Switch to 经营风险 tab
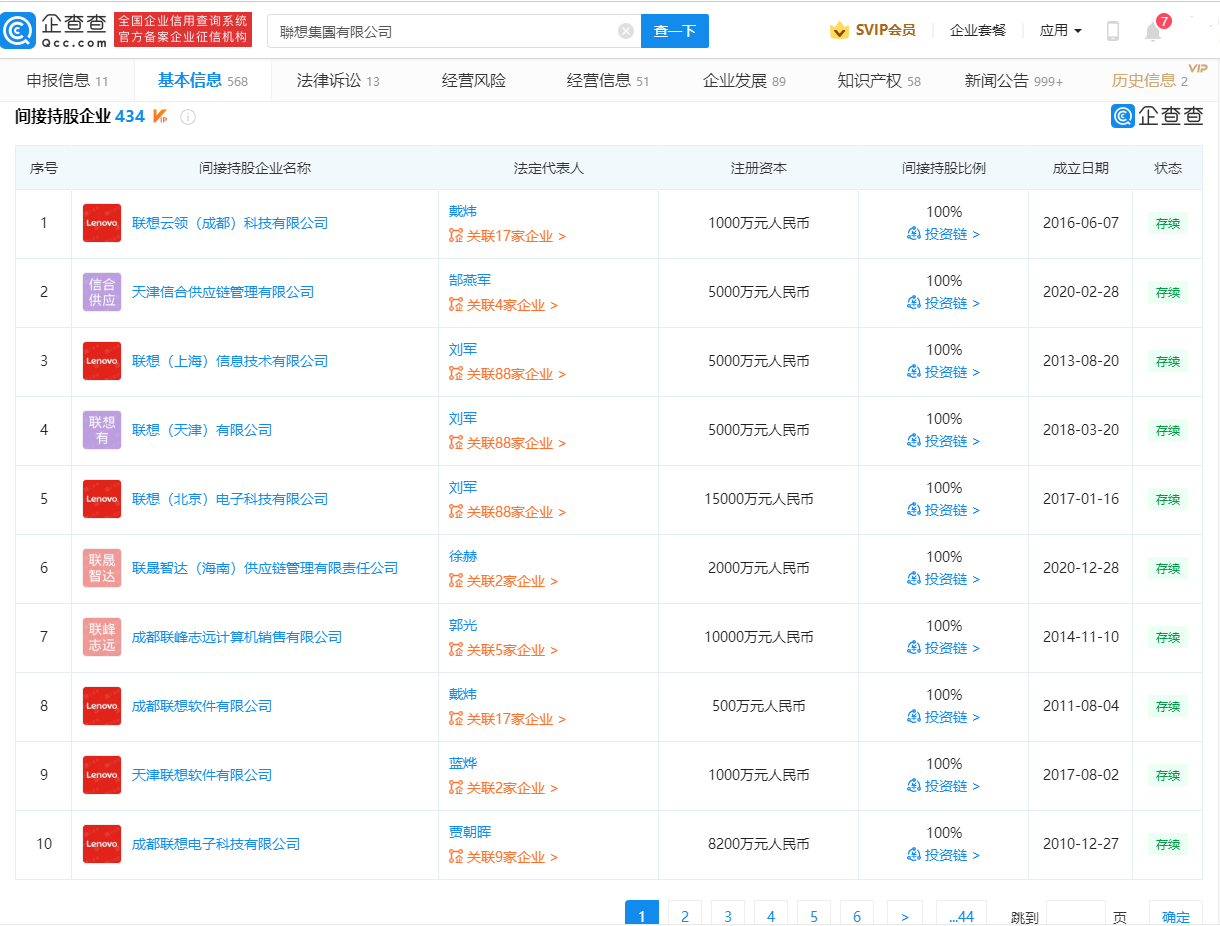The width and height of the screenshot is (1220, 926). (x=474, y=81)
